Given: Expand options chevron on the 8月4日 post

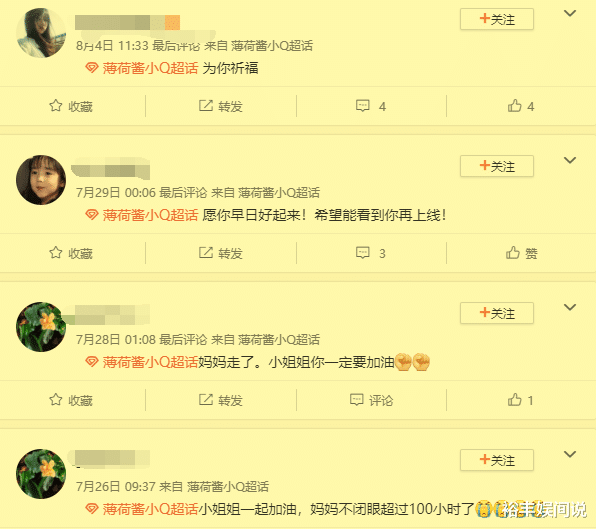Looking at the screenshot, I should [570, 14].
